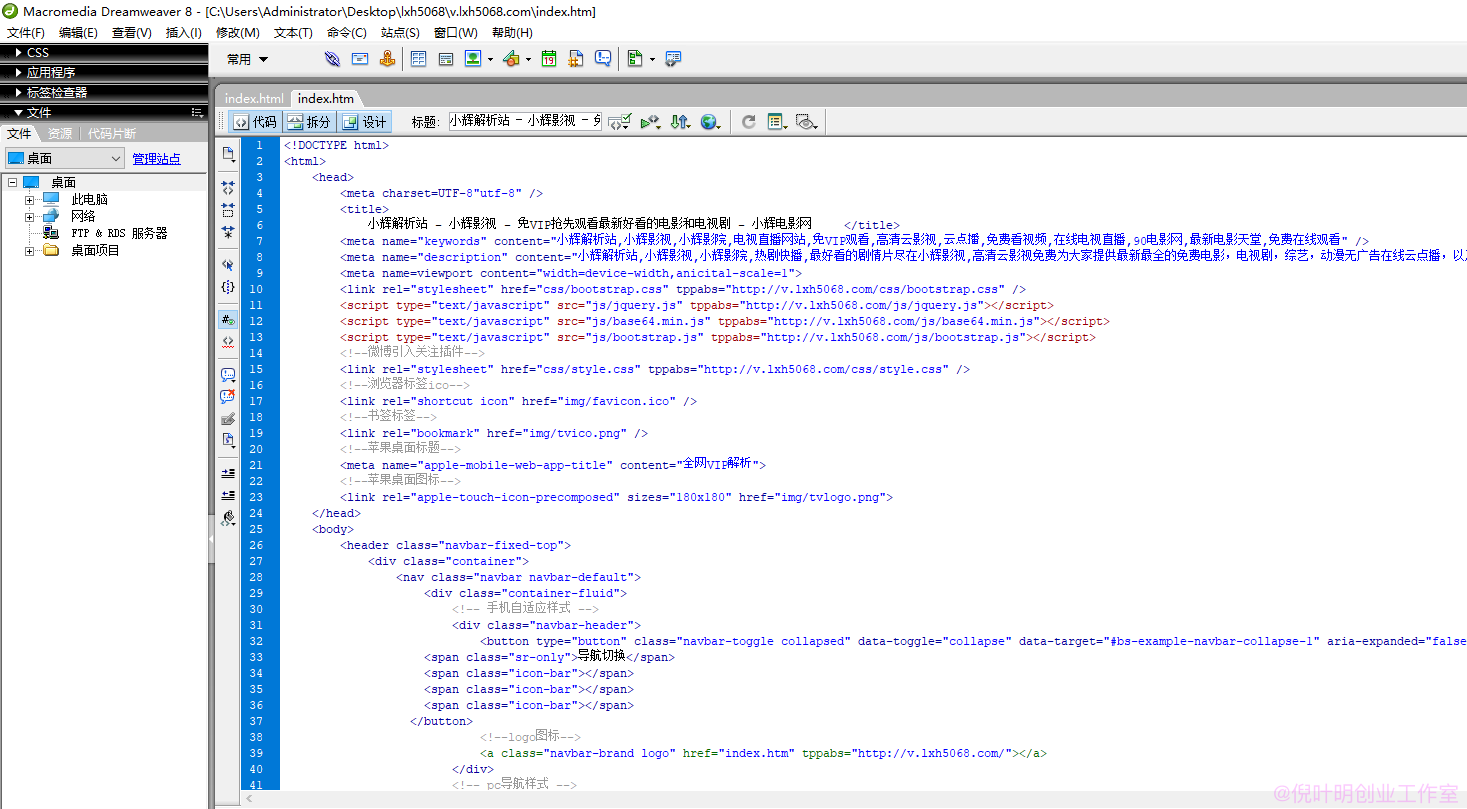Open the 编辑(E) menu
The image size is (1467, 809).
pos(78,33)
